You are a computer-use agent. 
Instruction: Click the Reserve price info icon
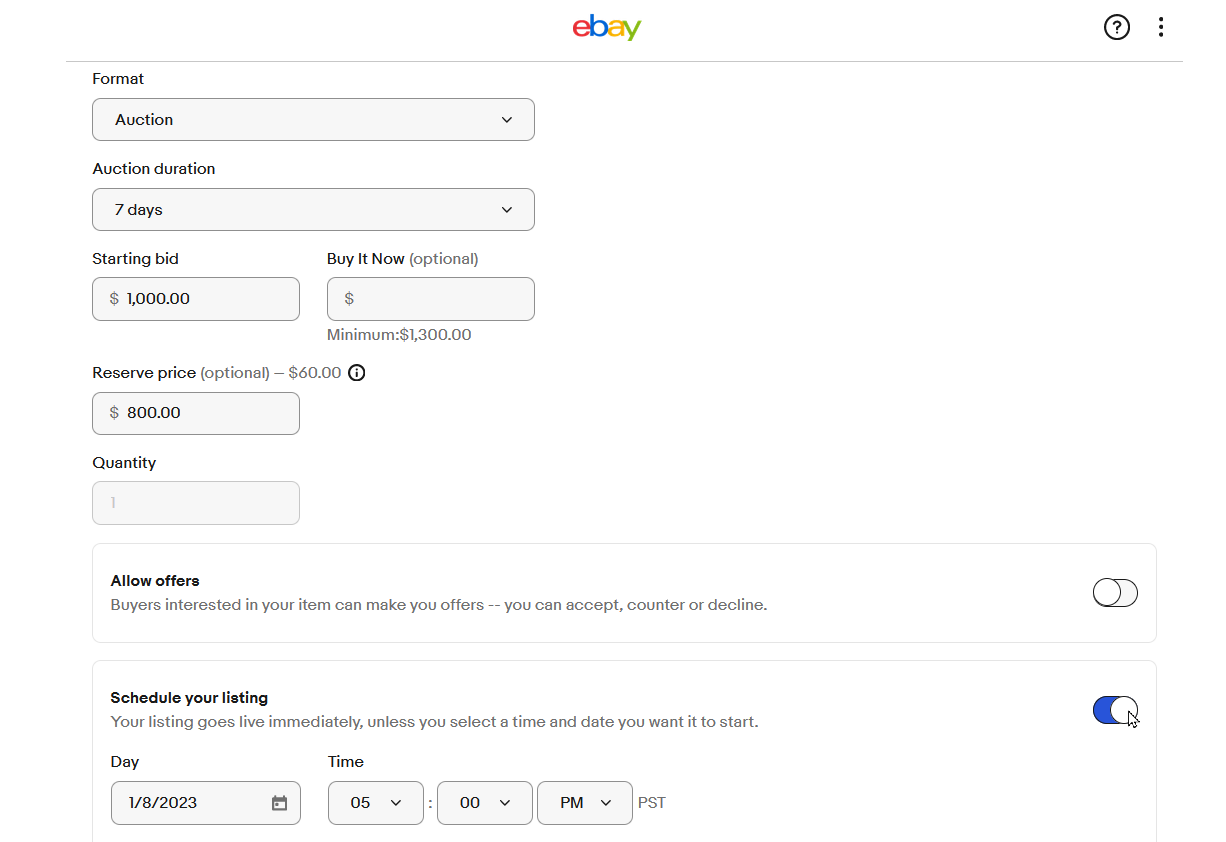pos(357,373)
